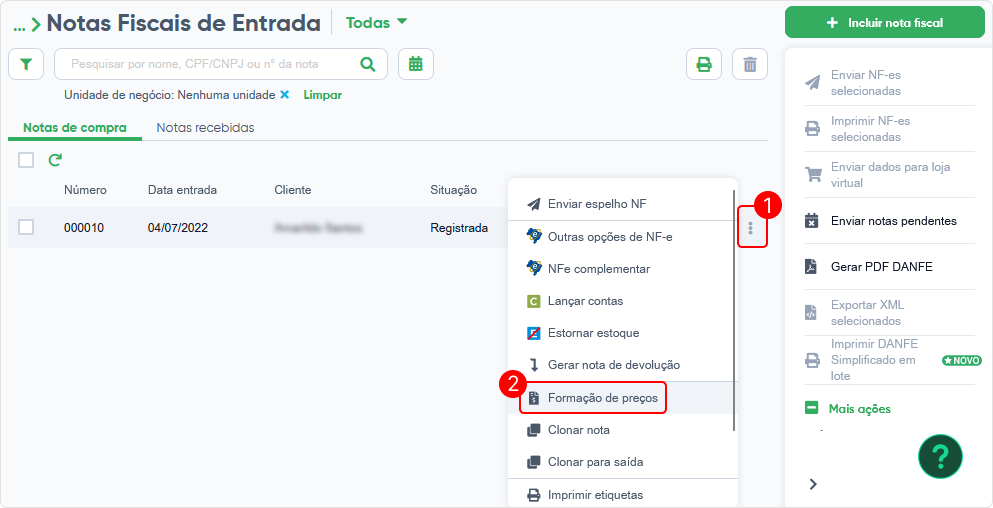The image size is (993, 508).
Task: Click the Imprimir NF-es selecionadas printer icon
Action: point(812,129)
